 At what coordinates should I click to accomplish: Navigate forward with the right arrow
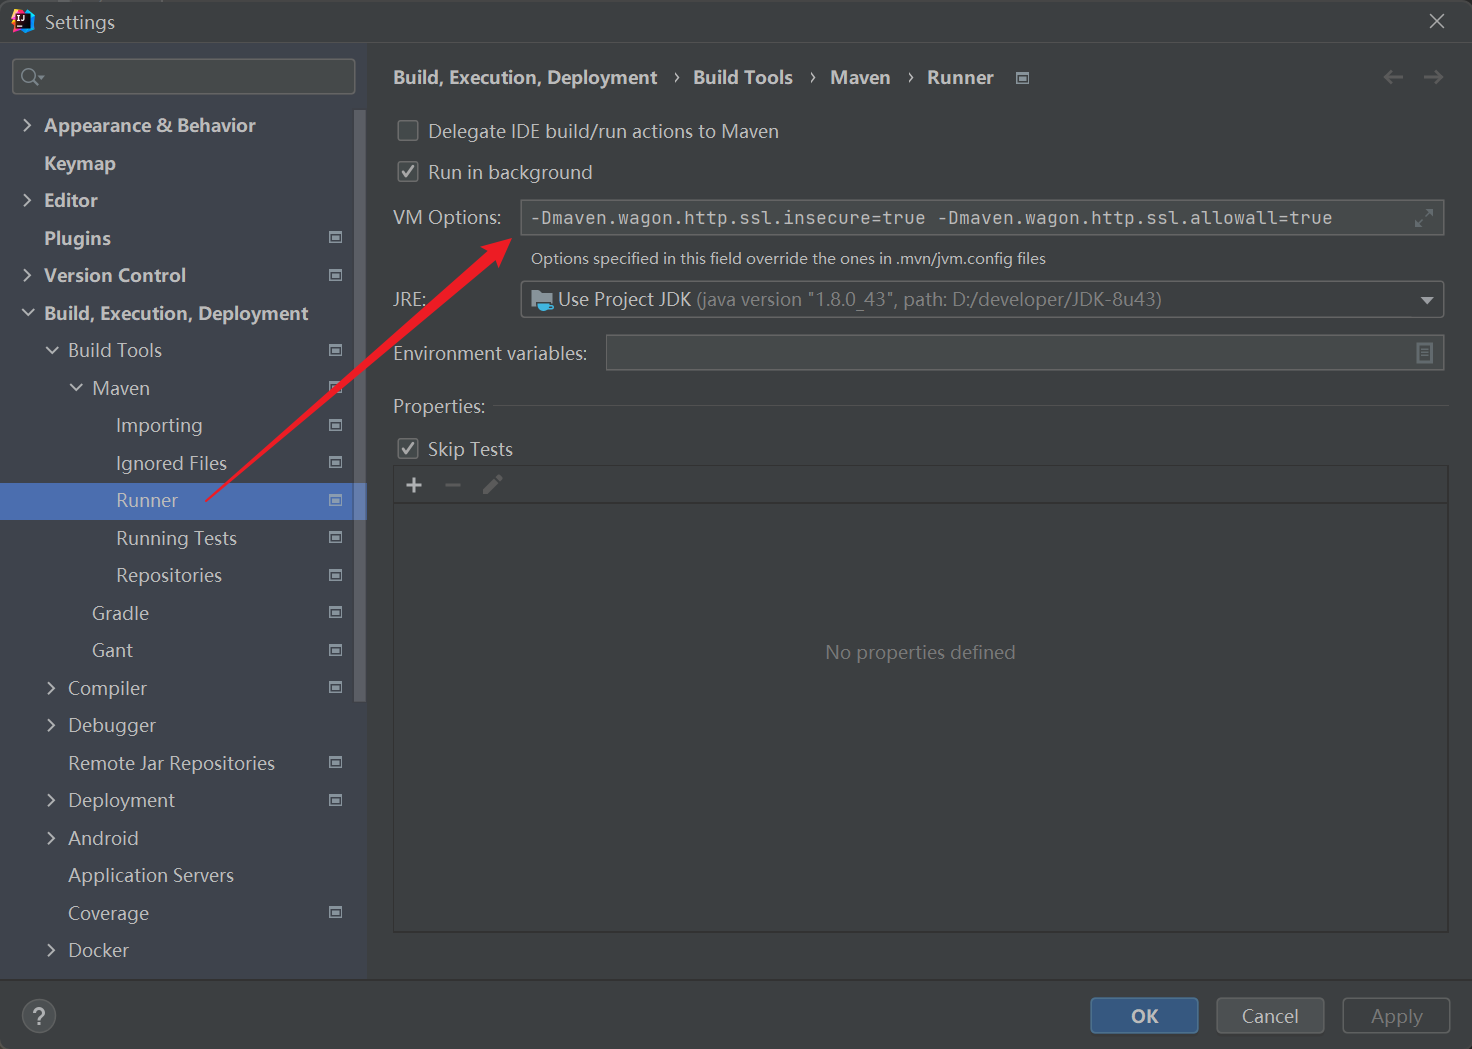click(x=1433, y=77)
